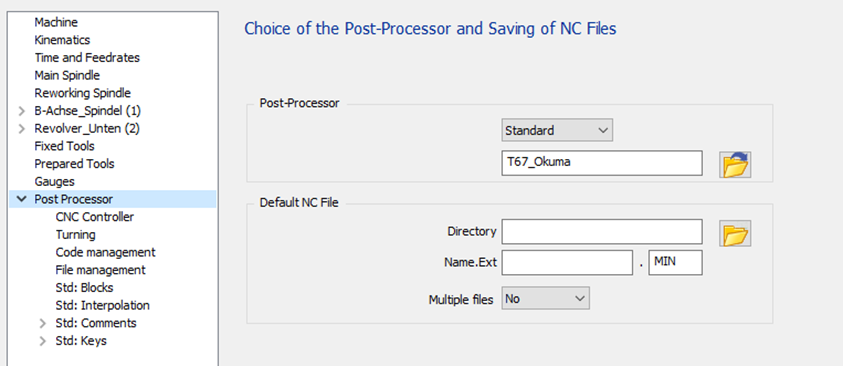Open the Standard post-processor type dropdown

(x=556, y=131)
